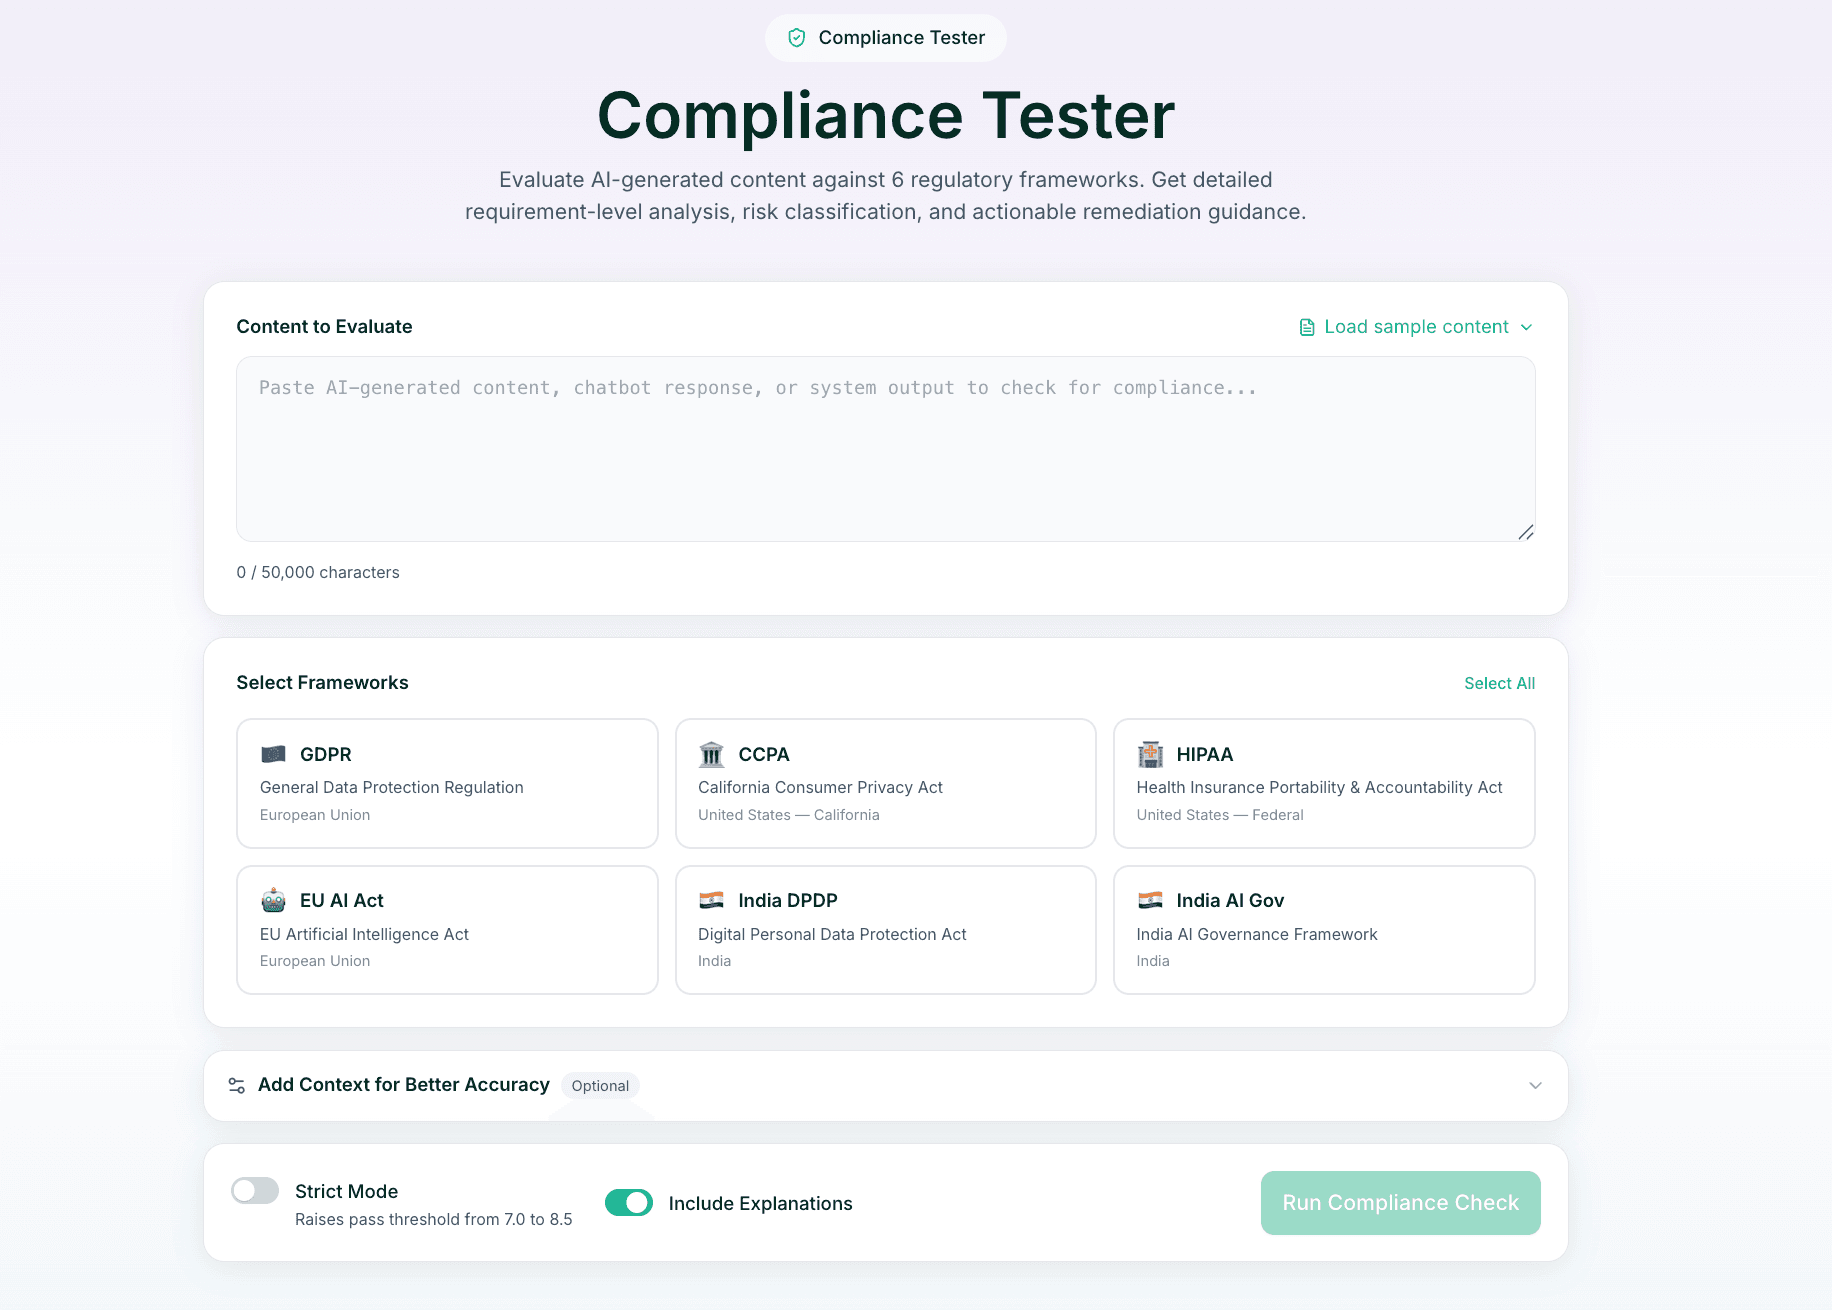Click the shield icon in the Compliance Tester badge
This screenshot has height=1310, width=1832.
(796, 37)
